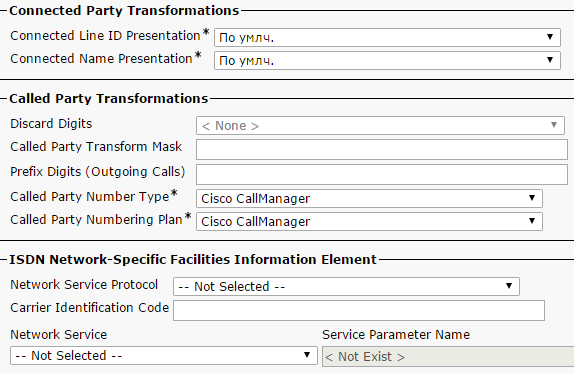The image size is (574, 374).
Task: Click the arrow of Connected Line ID Presentation
Action: pos(550,37)
